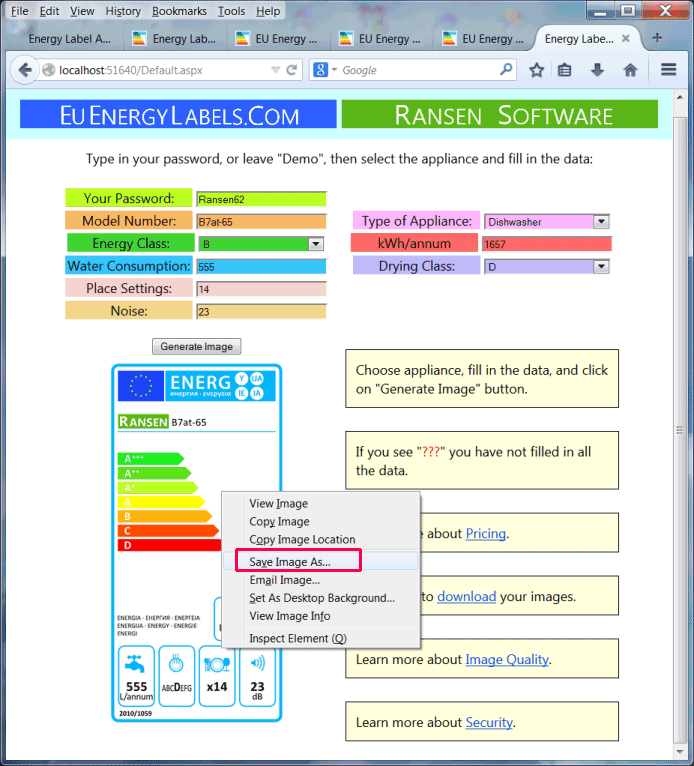The width and height of the screenshot is (694, 766).
Task: Choose Inspect Element (Q) entry
Action: coord(298,638)
